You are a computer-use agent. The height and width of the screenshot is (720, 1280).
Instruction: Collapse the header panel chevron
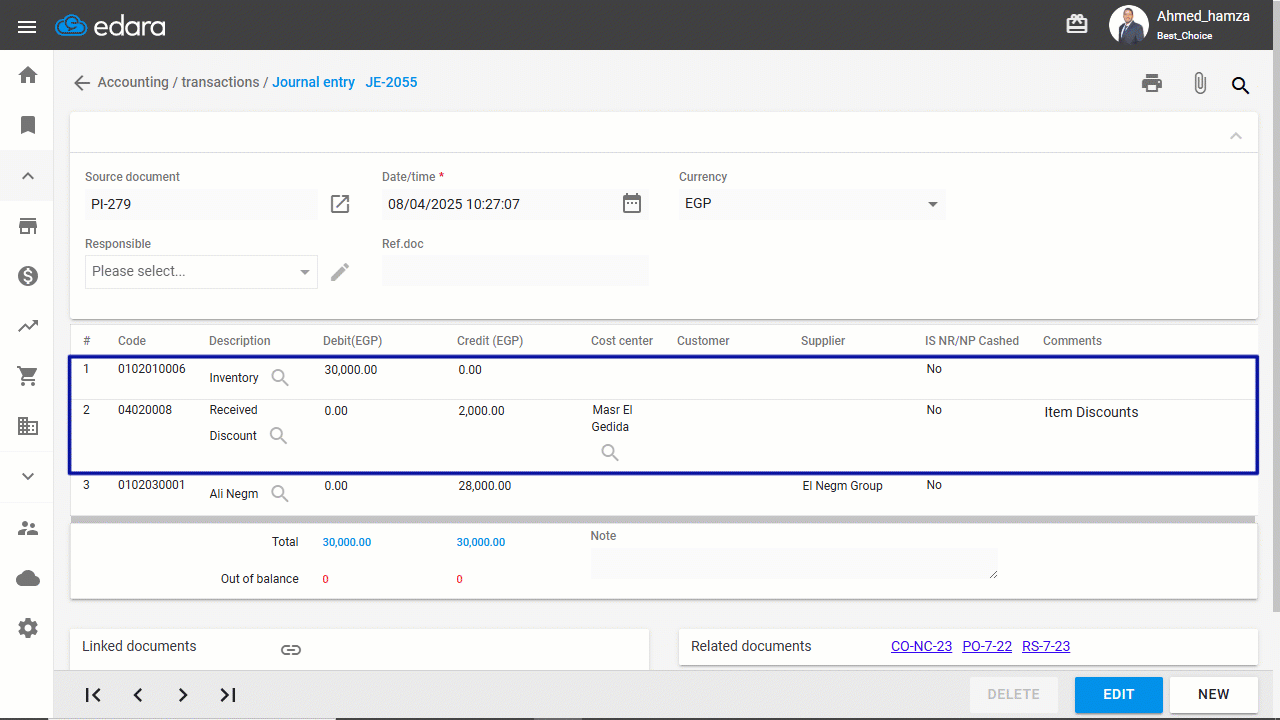pyautogui.click(x=1236, y=135)
